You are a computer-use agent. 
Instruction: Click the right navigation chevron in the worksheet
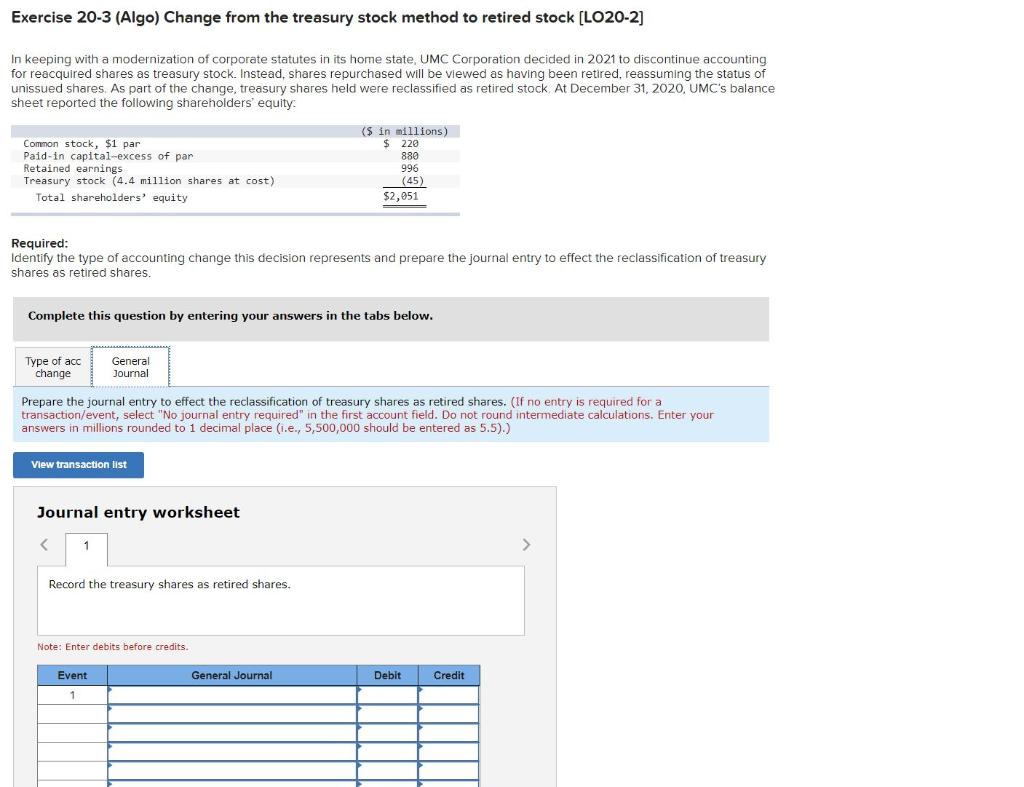click(527, 545)
